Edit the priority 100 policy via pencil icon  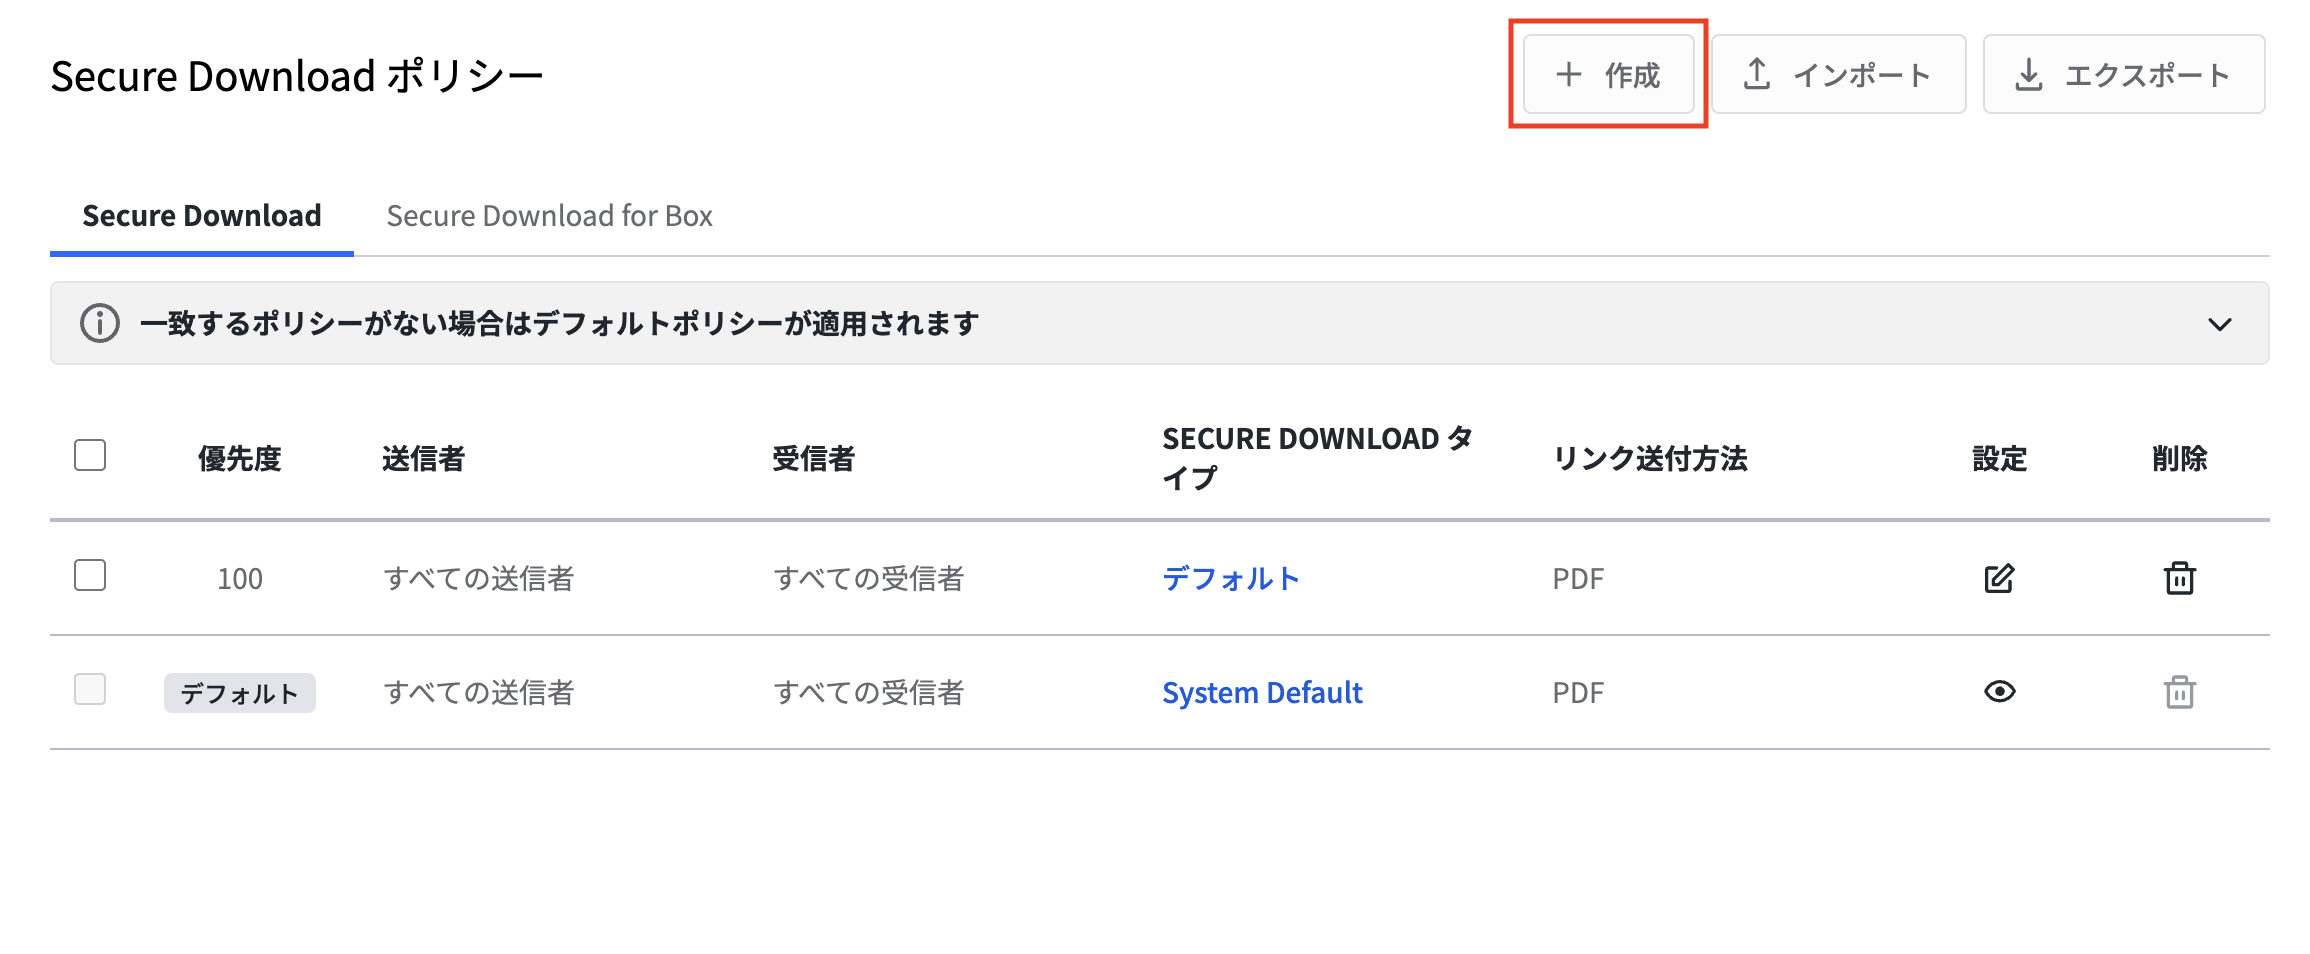coord(1999,578)
